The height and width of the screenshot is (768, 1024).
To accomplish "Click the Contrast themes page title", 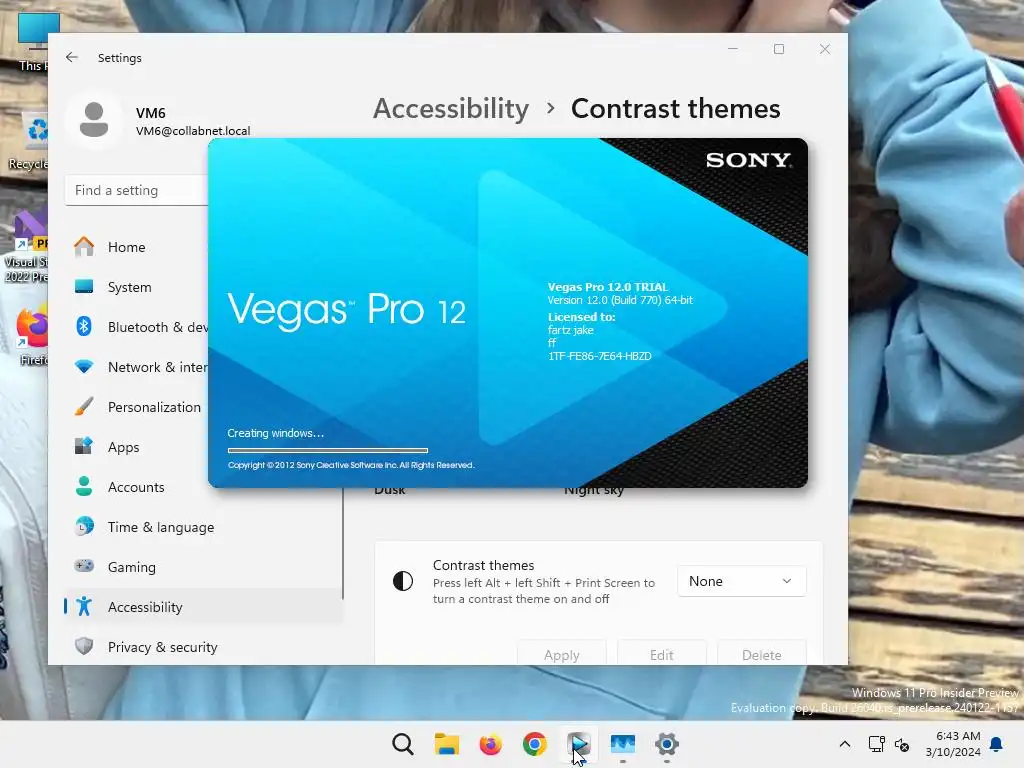I will coord(675,108).
